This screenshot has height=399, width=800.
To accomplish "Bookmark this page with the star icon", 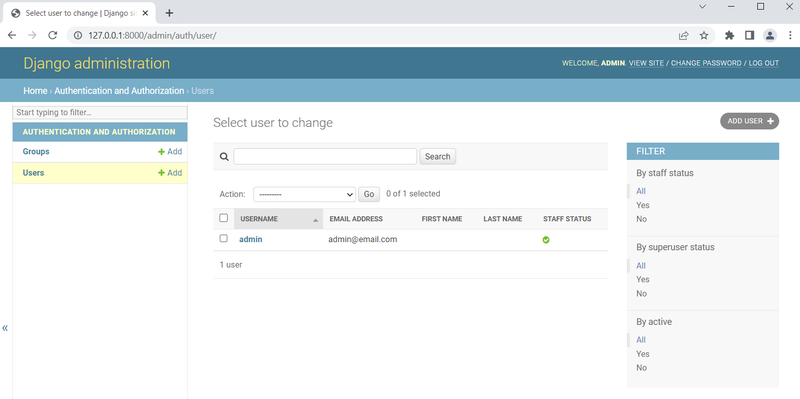I will pyautogui.click(x=704, y=35).
